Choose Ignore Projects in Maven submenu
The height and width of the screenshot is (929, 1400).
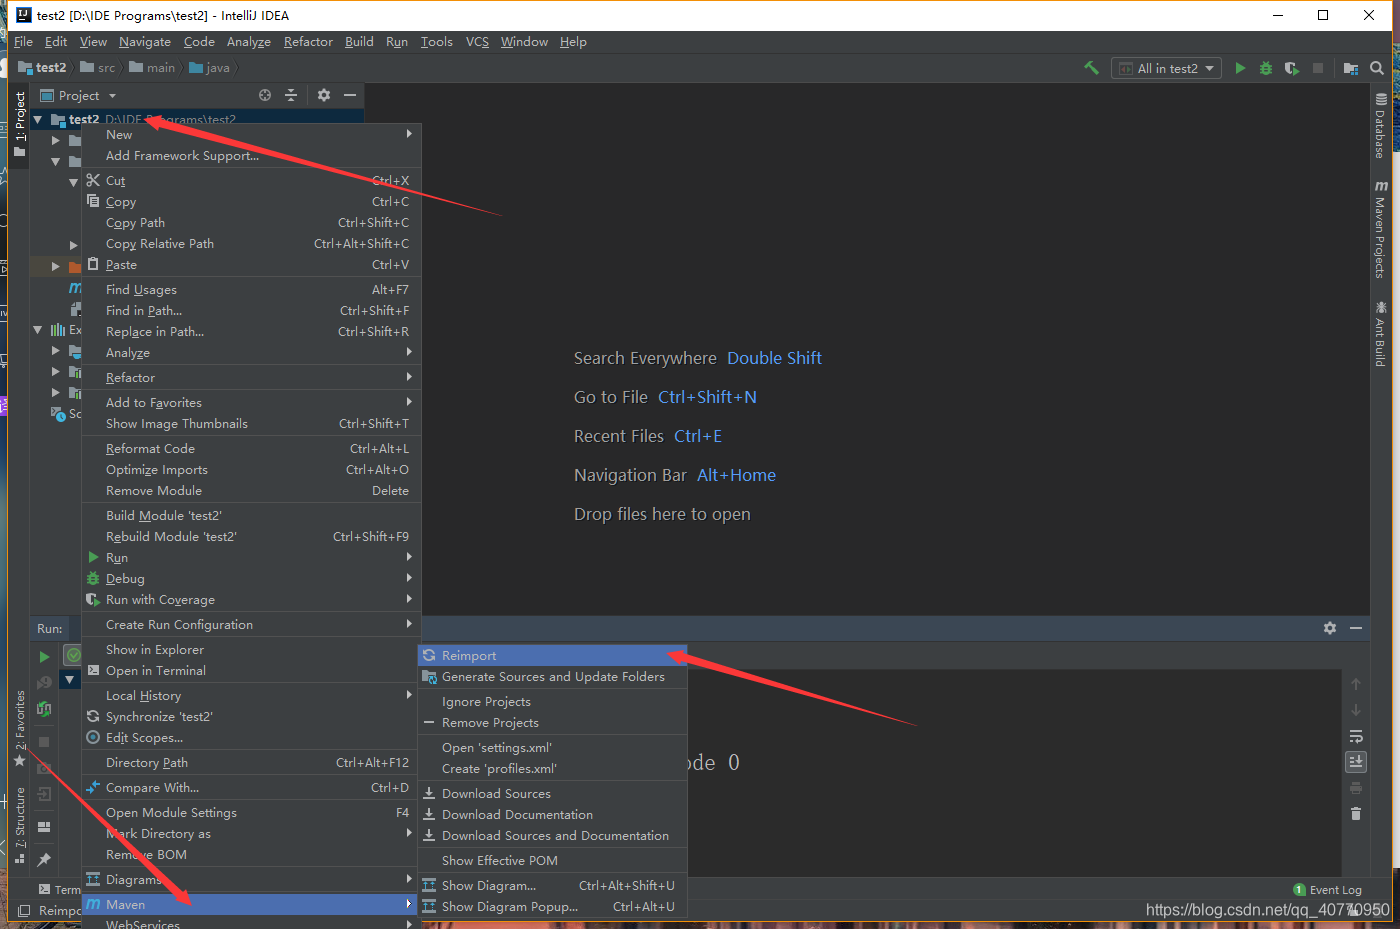[552, 702]
